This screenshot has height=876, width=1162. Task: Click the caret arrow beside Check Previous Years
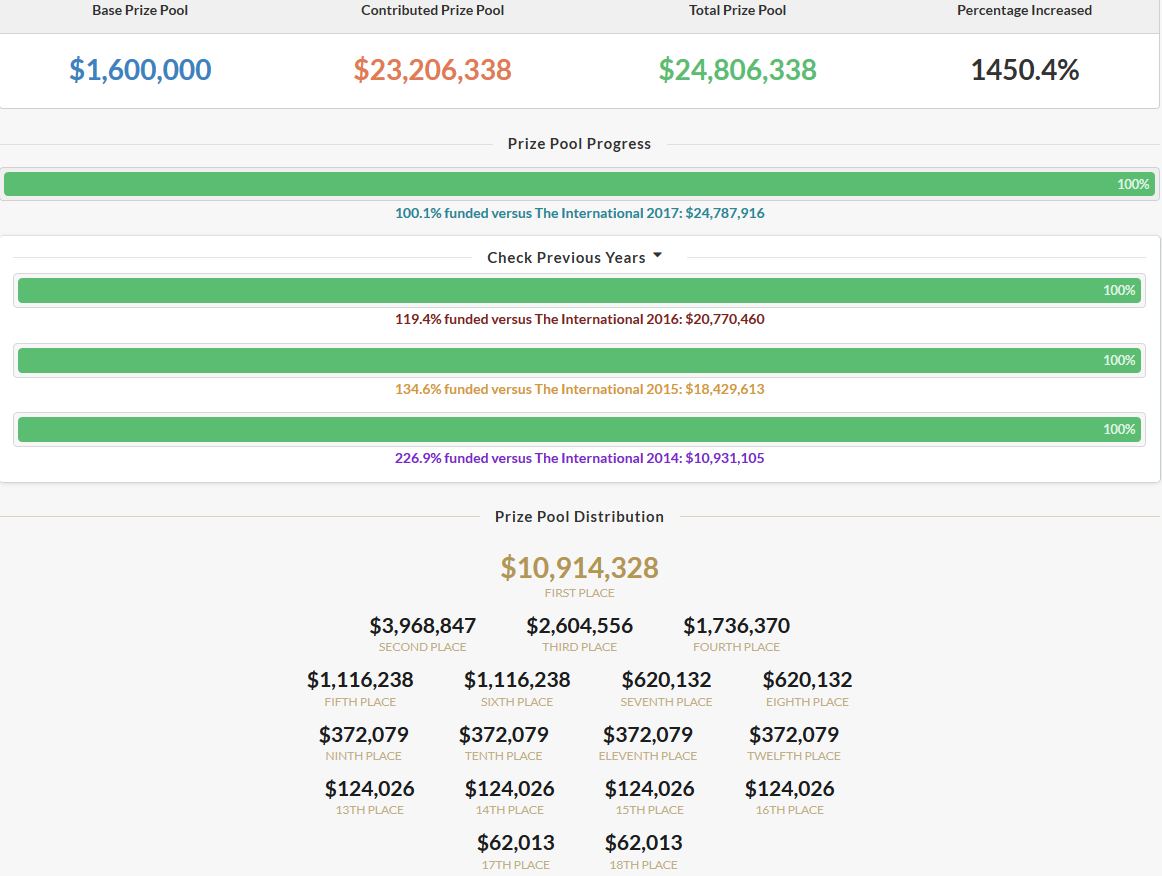pos(657,256)
